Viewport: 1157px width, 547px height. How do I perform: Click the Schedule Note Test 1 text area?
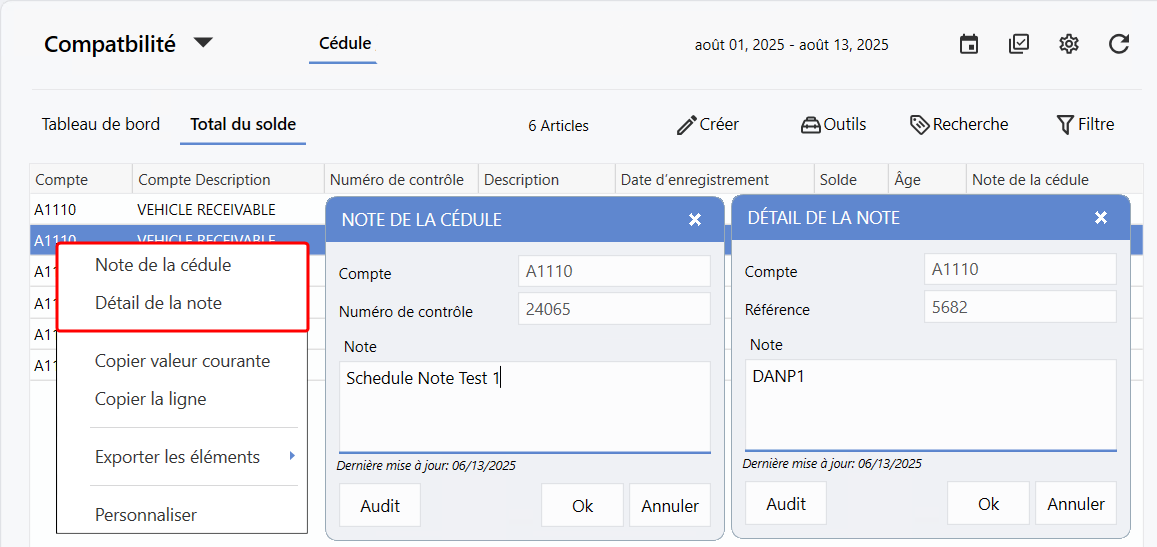(x=524, y=406)
